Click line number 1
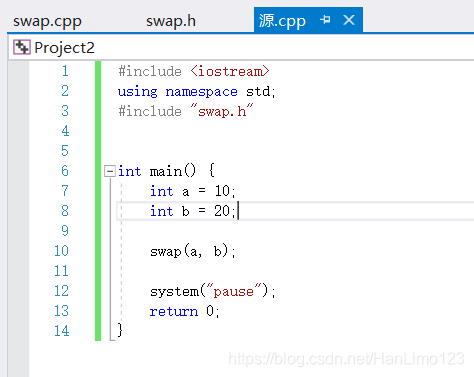 coord(65,71)
